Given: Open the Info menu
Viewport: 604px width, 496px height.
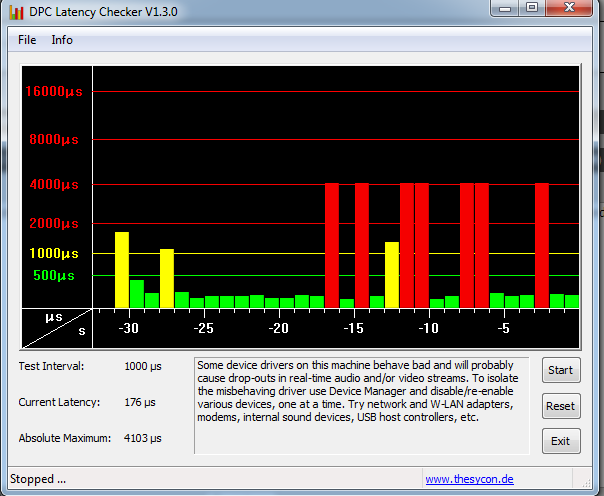Looking at the screenshot, I should 62,40.
